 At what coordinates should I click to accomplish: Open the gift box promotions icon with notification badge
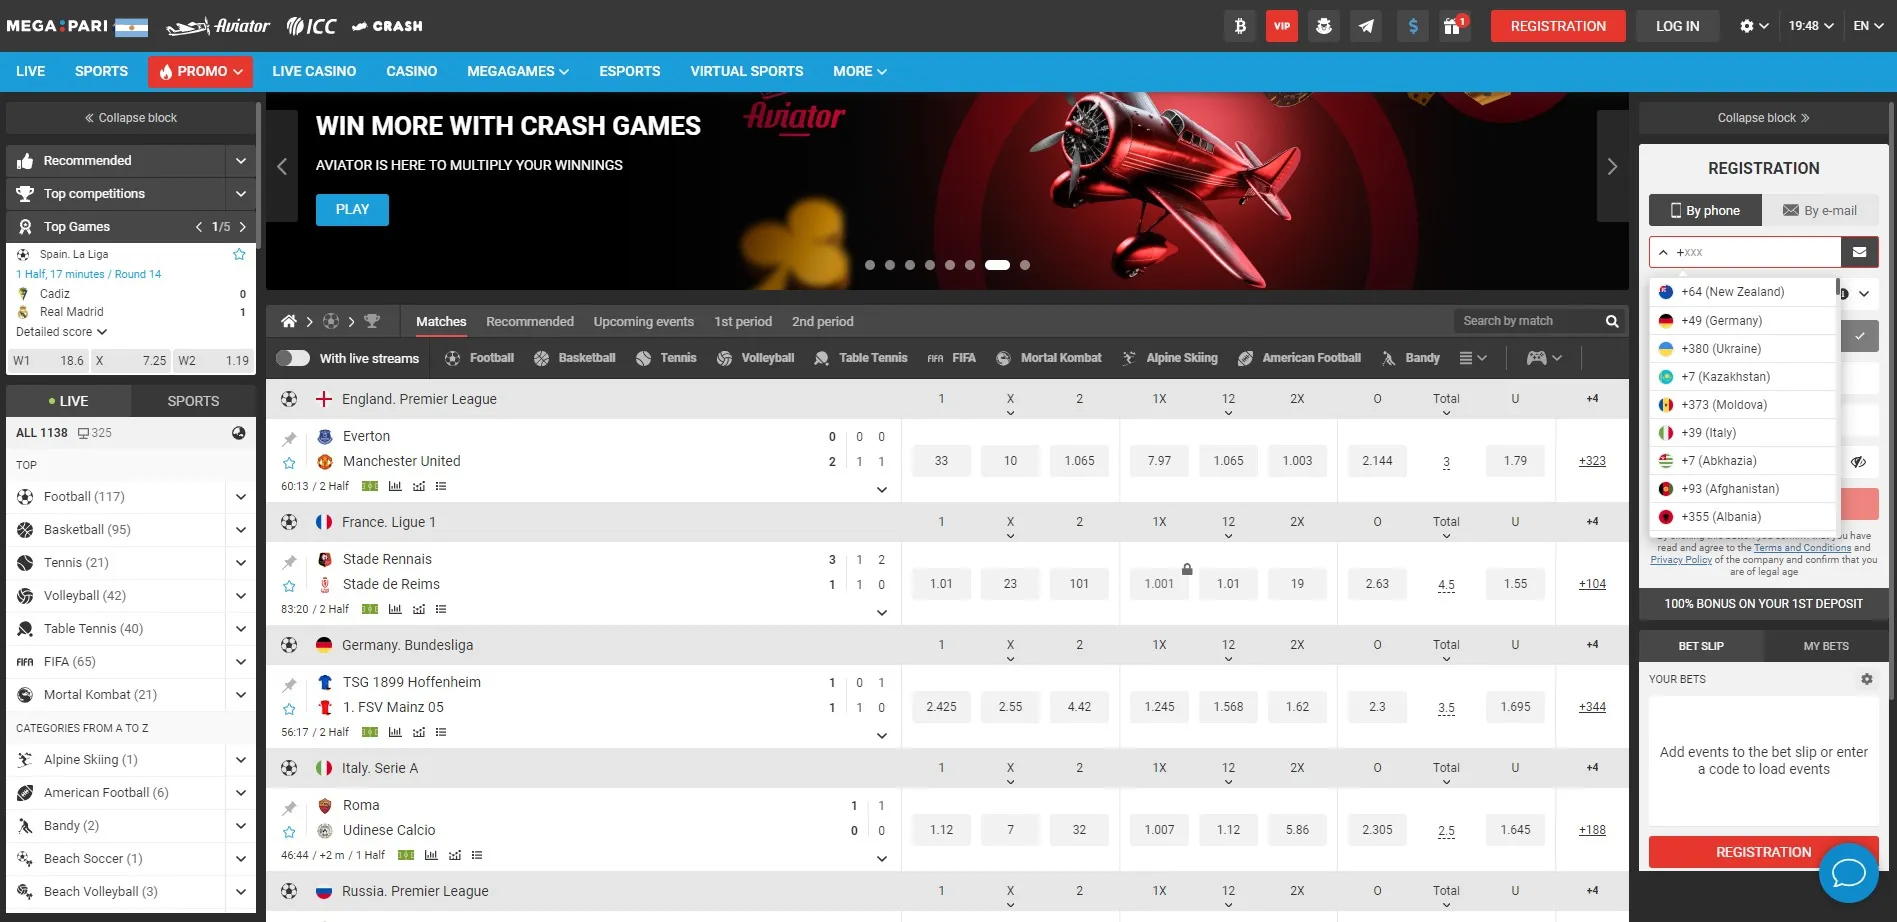tap(1453, 25)
